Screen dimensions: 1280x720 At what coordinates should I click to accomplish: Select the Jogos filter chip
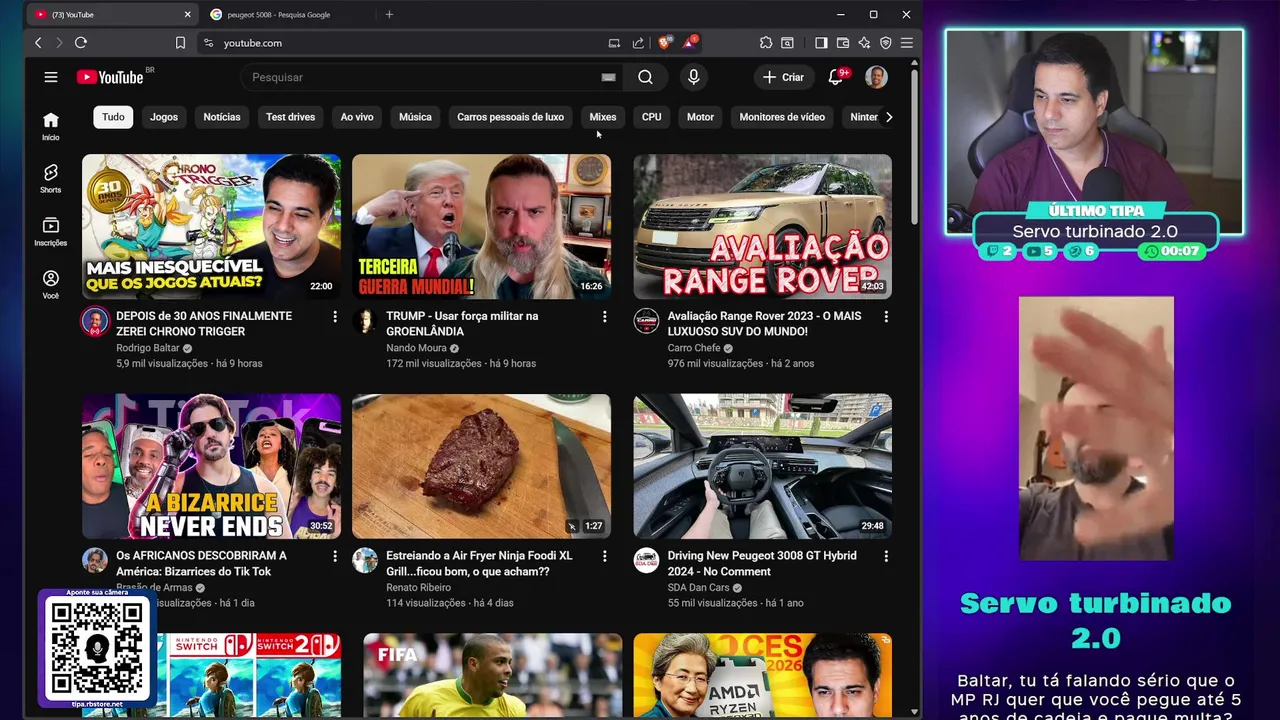pos(164,117)
